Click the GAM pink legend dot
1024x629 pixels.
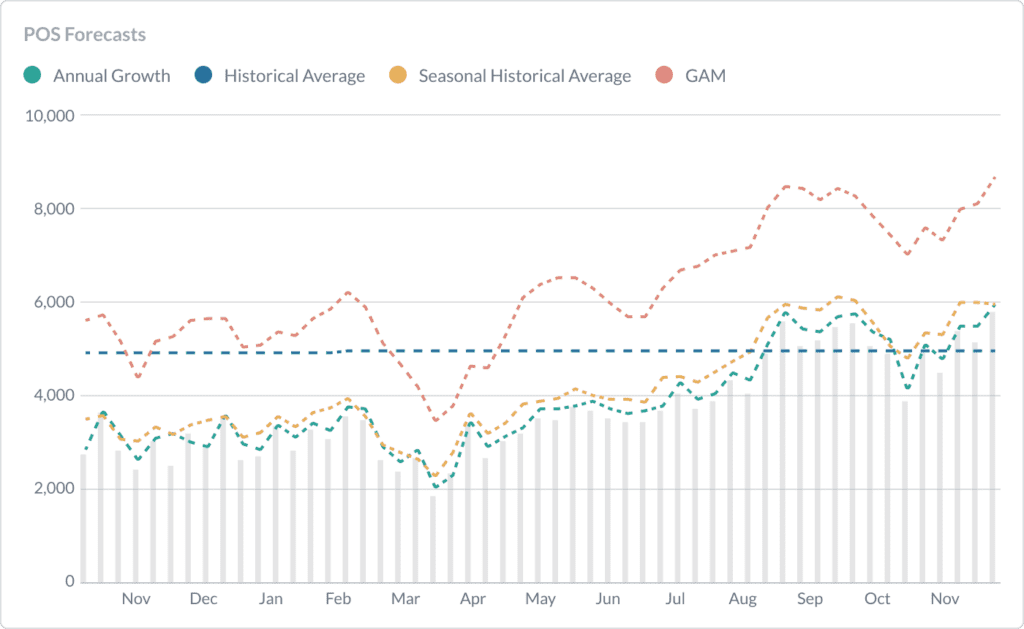tap(664, 76)
